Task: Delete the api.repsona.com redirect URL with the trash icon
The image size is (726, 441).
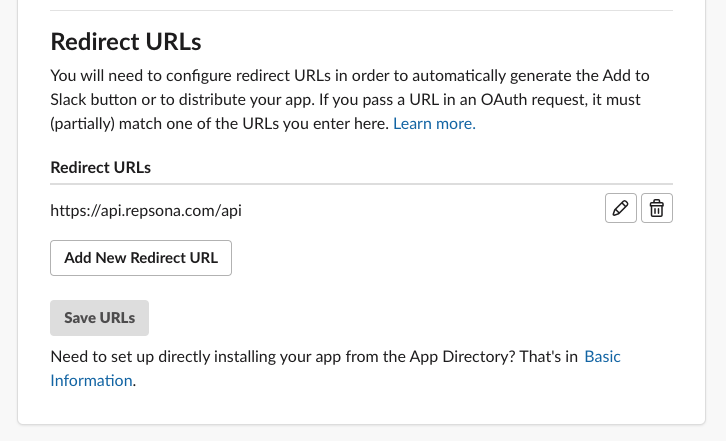Action: 656,208
